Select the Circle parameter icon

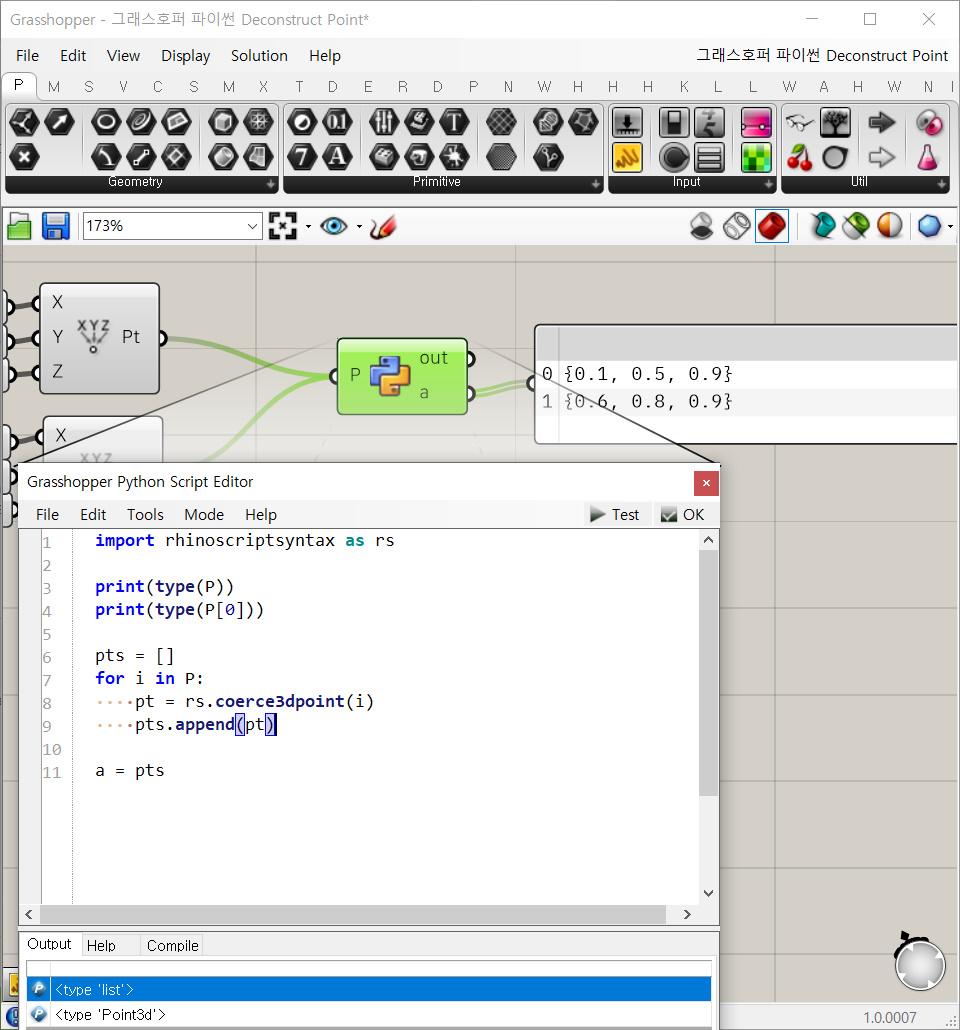click(x=106, y=122)
